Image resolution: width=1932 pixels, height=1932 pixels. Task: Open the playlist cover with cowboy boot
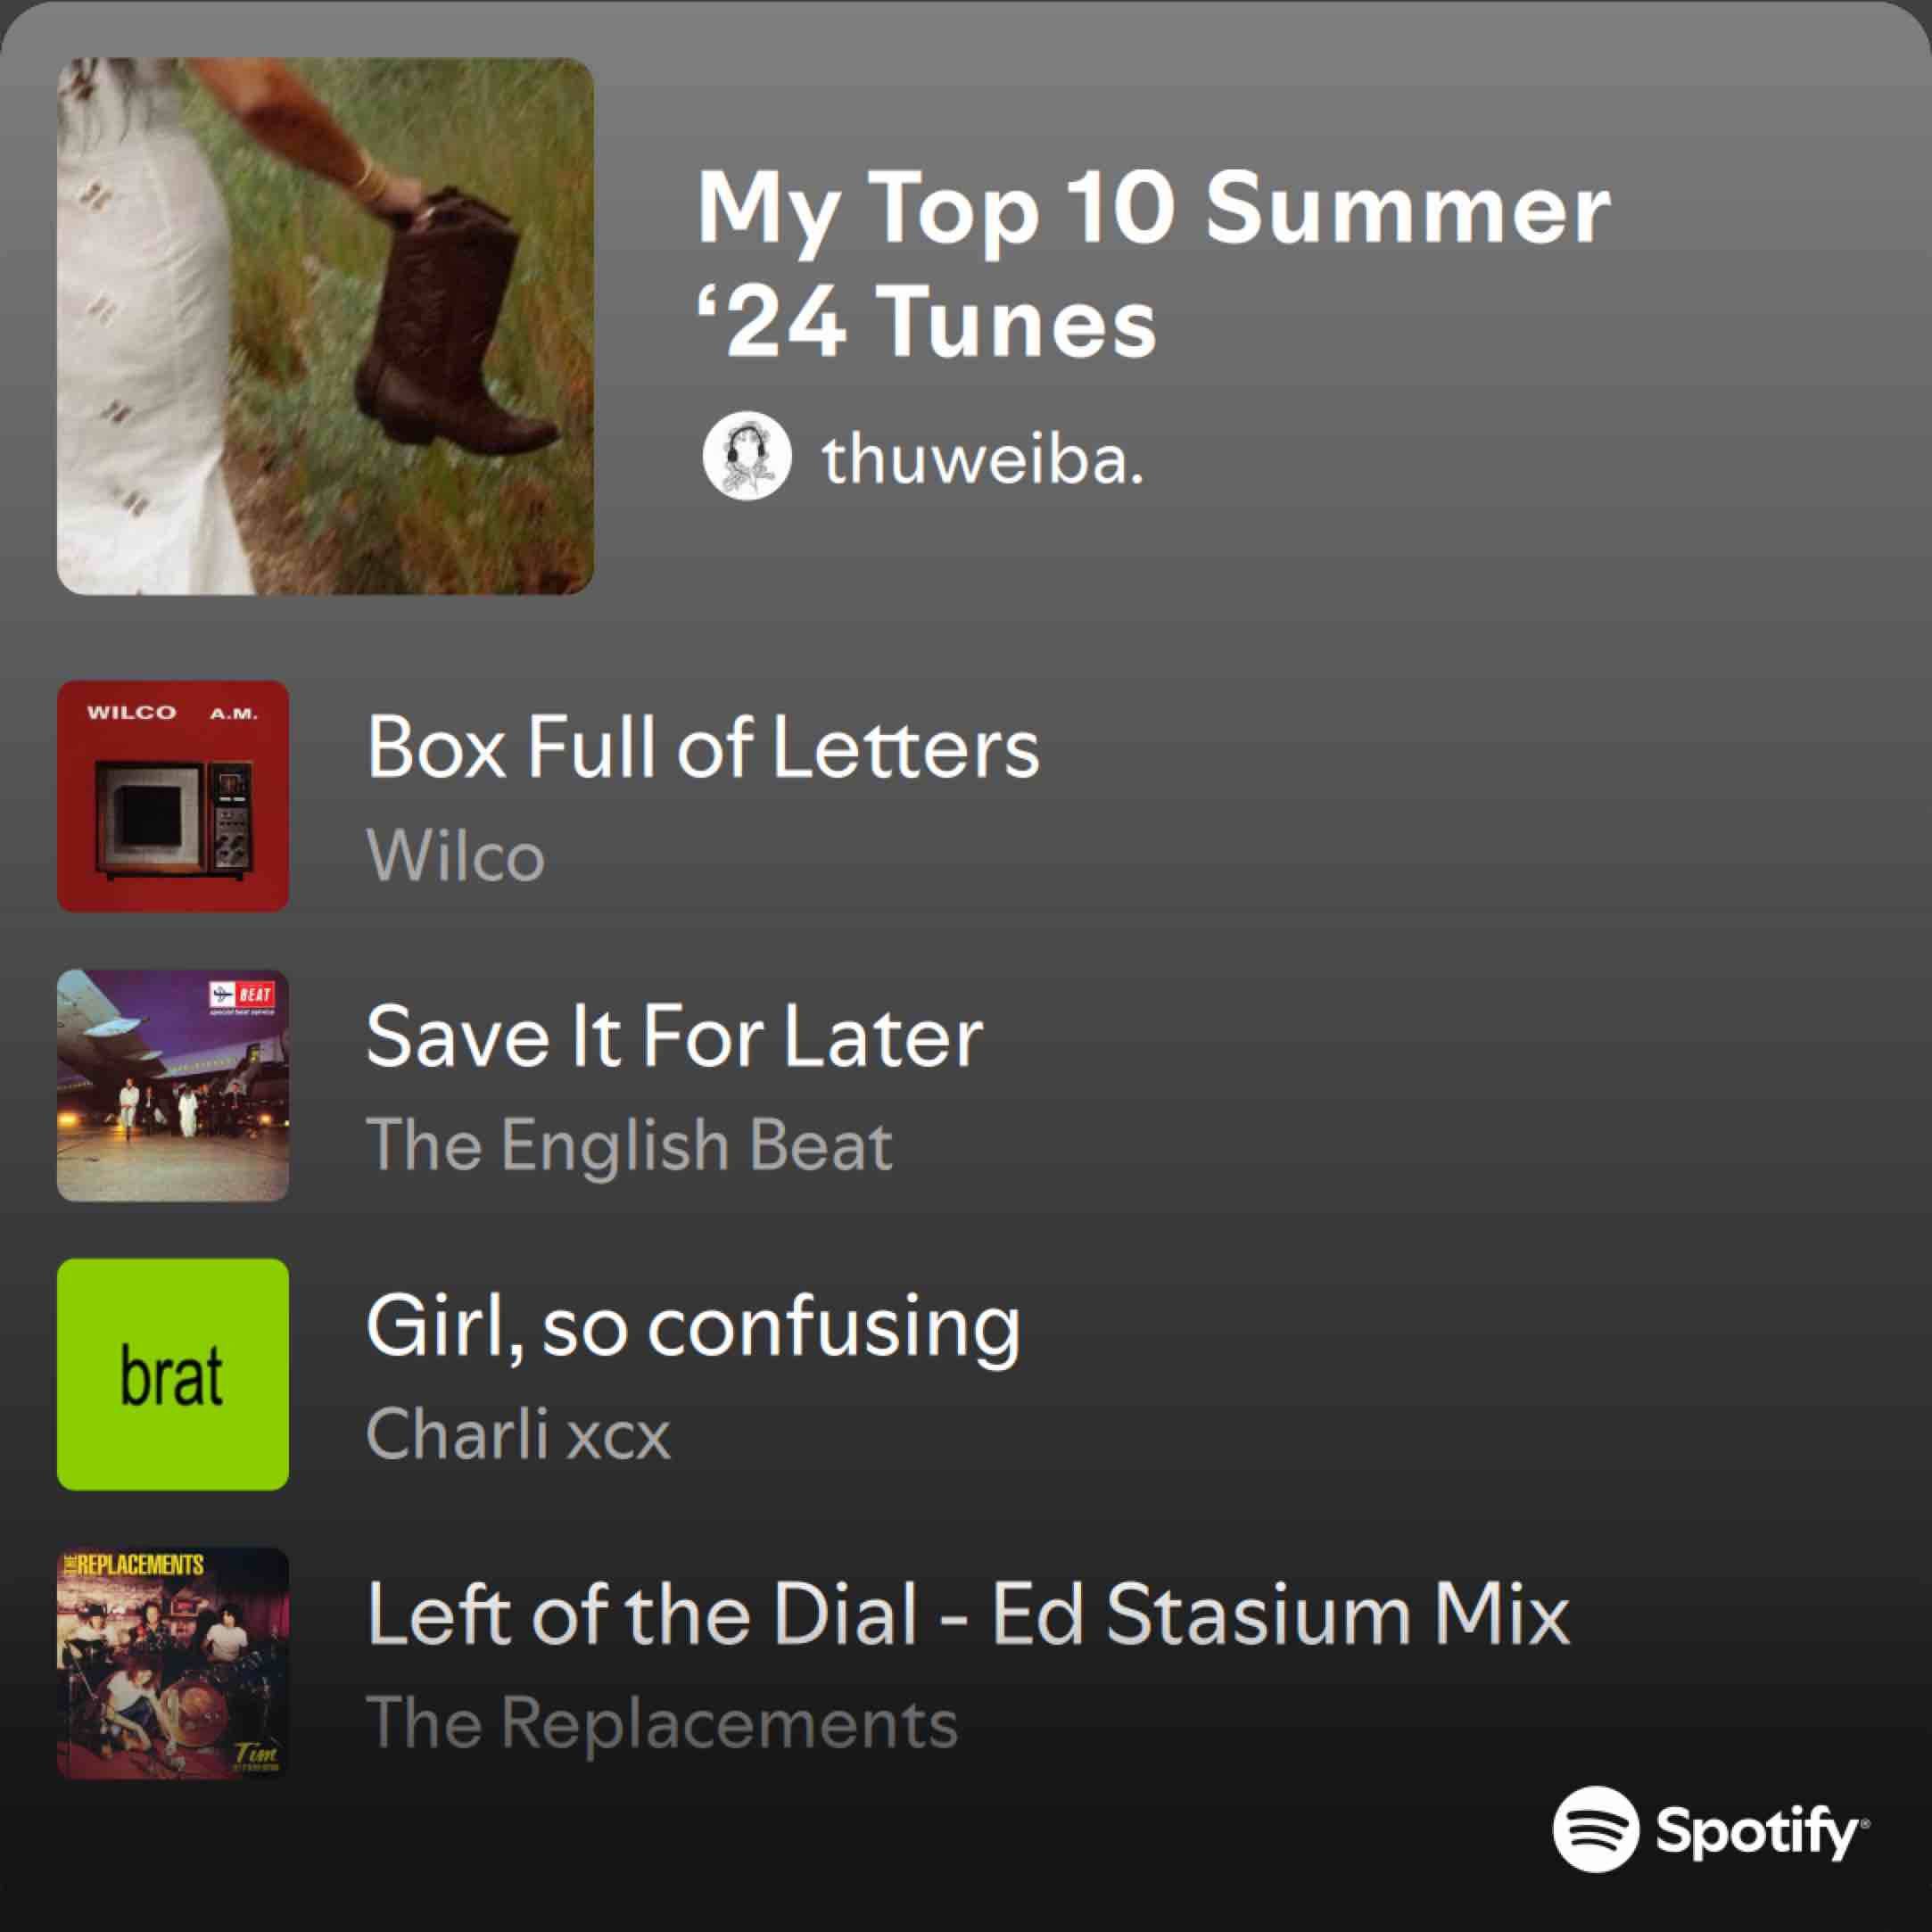coord(325,326)
